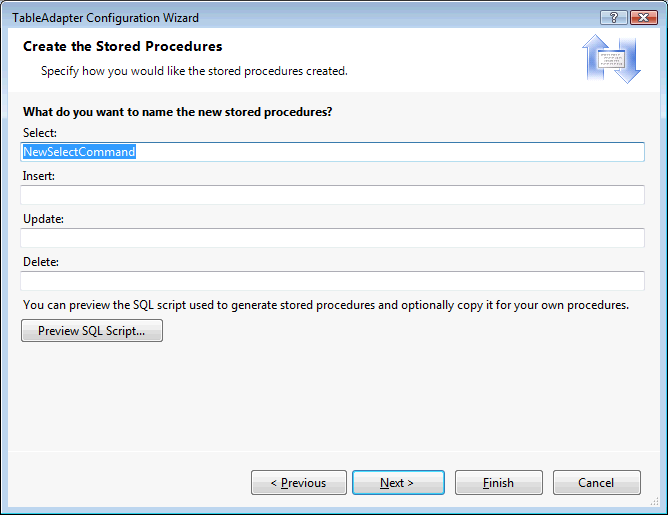Click the "What do you want to name" question

177,112
